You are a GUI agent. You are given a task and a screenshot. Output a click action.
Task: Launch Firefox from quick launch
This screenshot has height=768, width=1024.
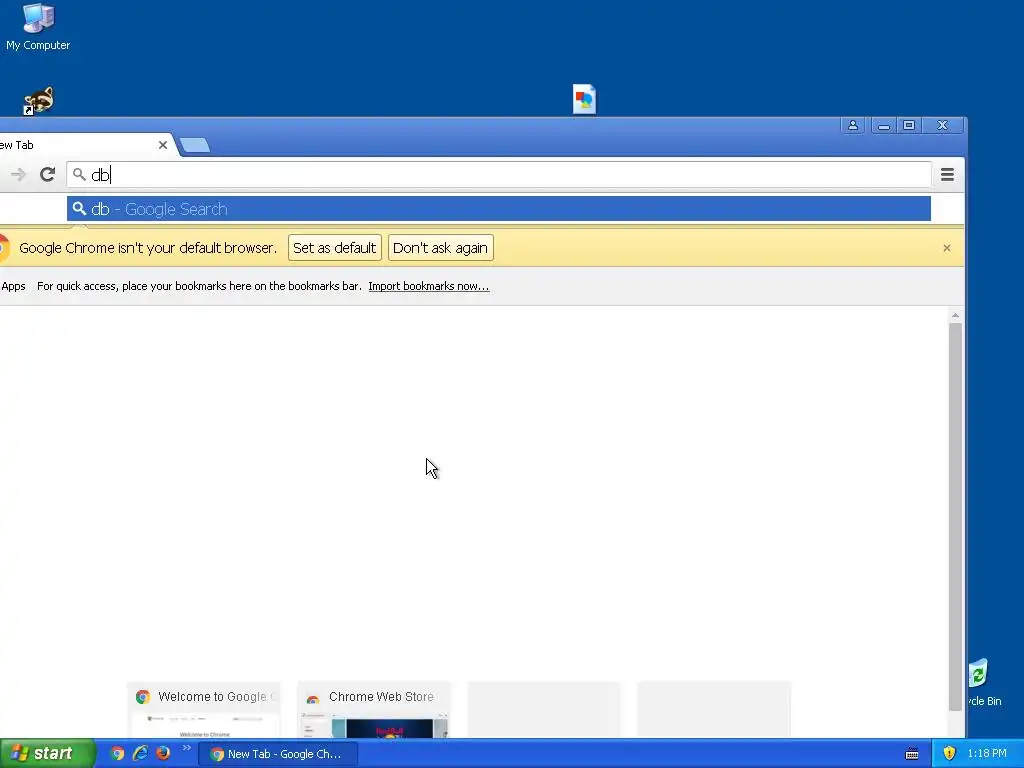click(x=163, y=753)
